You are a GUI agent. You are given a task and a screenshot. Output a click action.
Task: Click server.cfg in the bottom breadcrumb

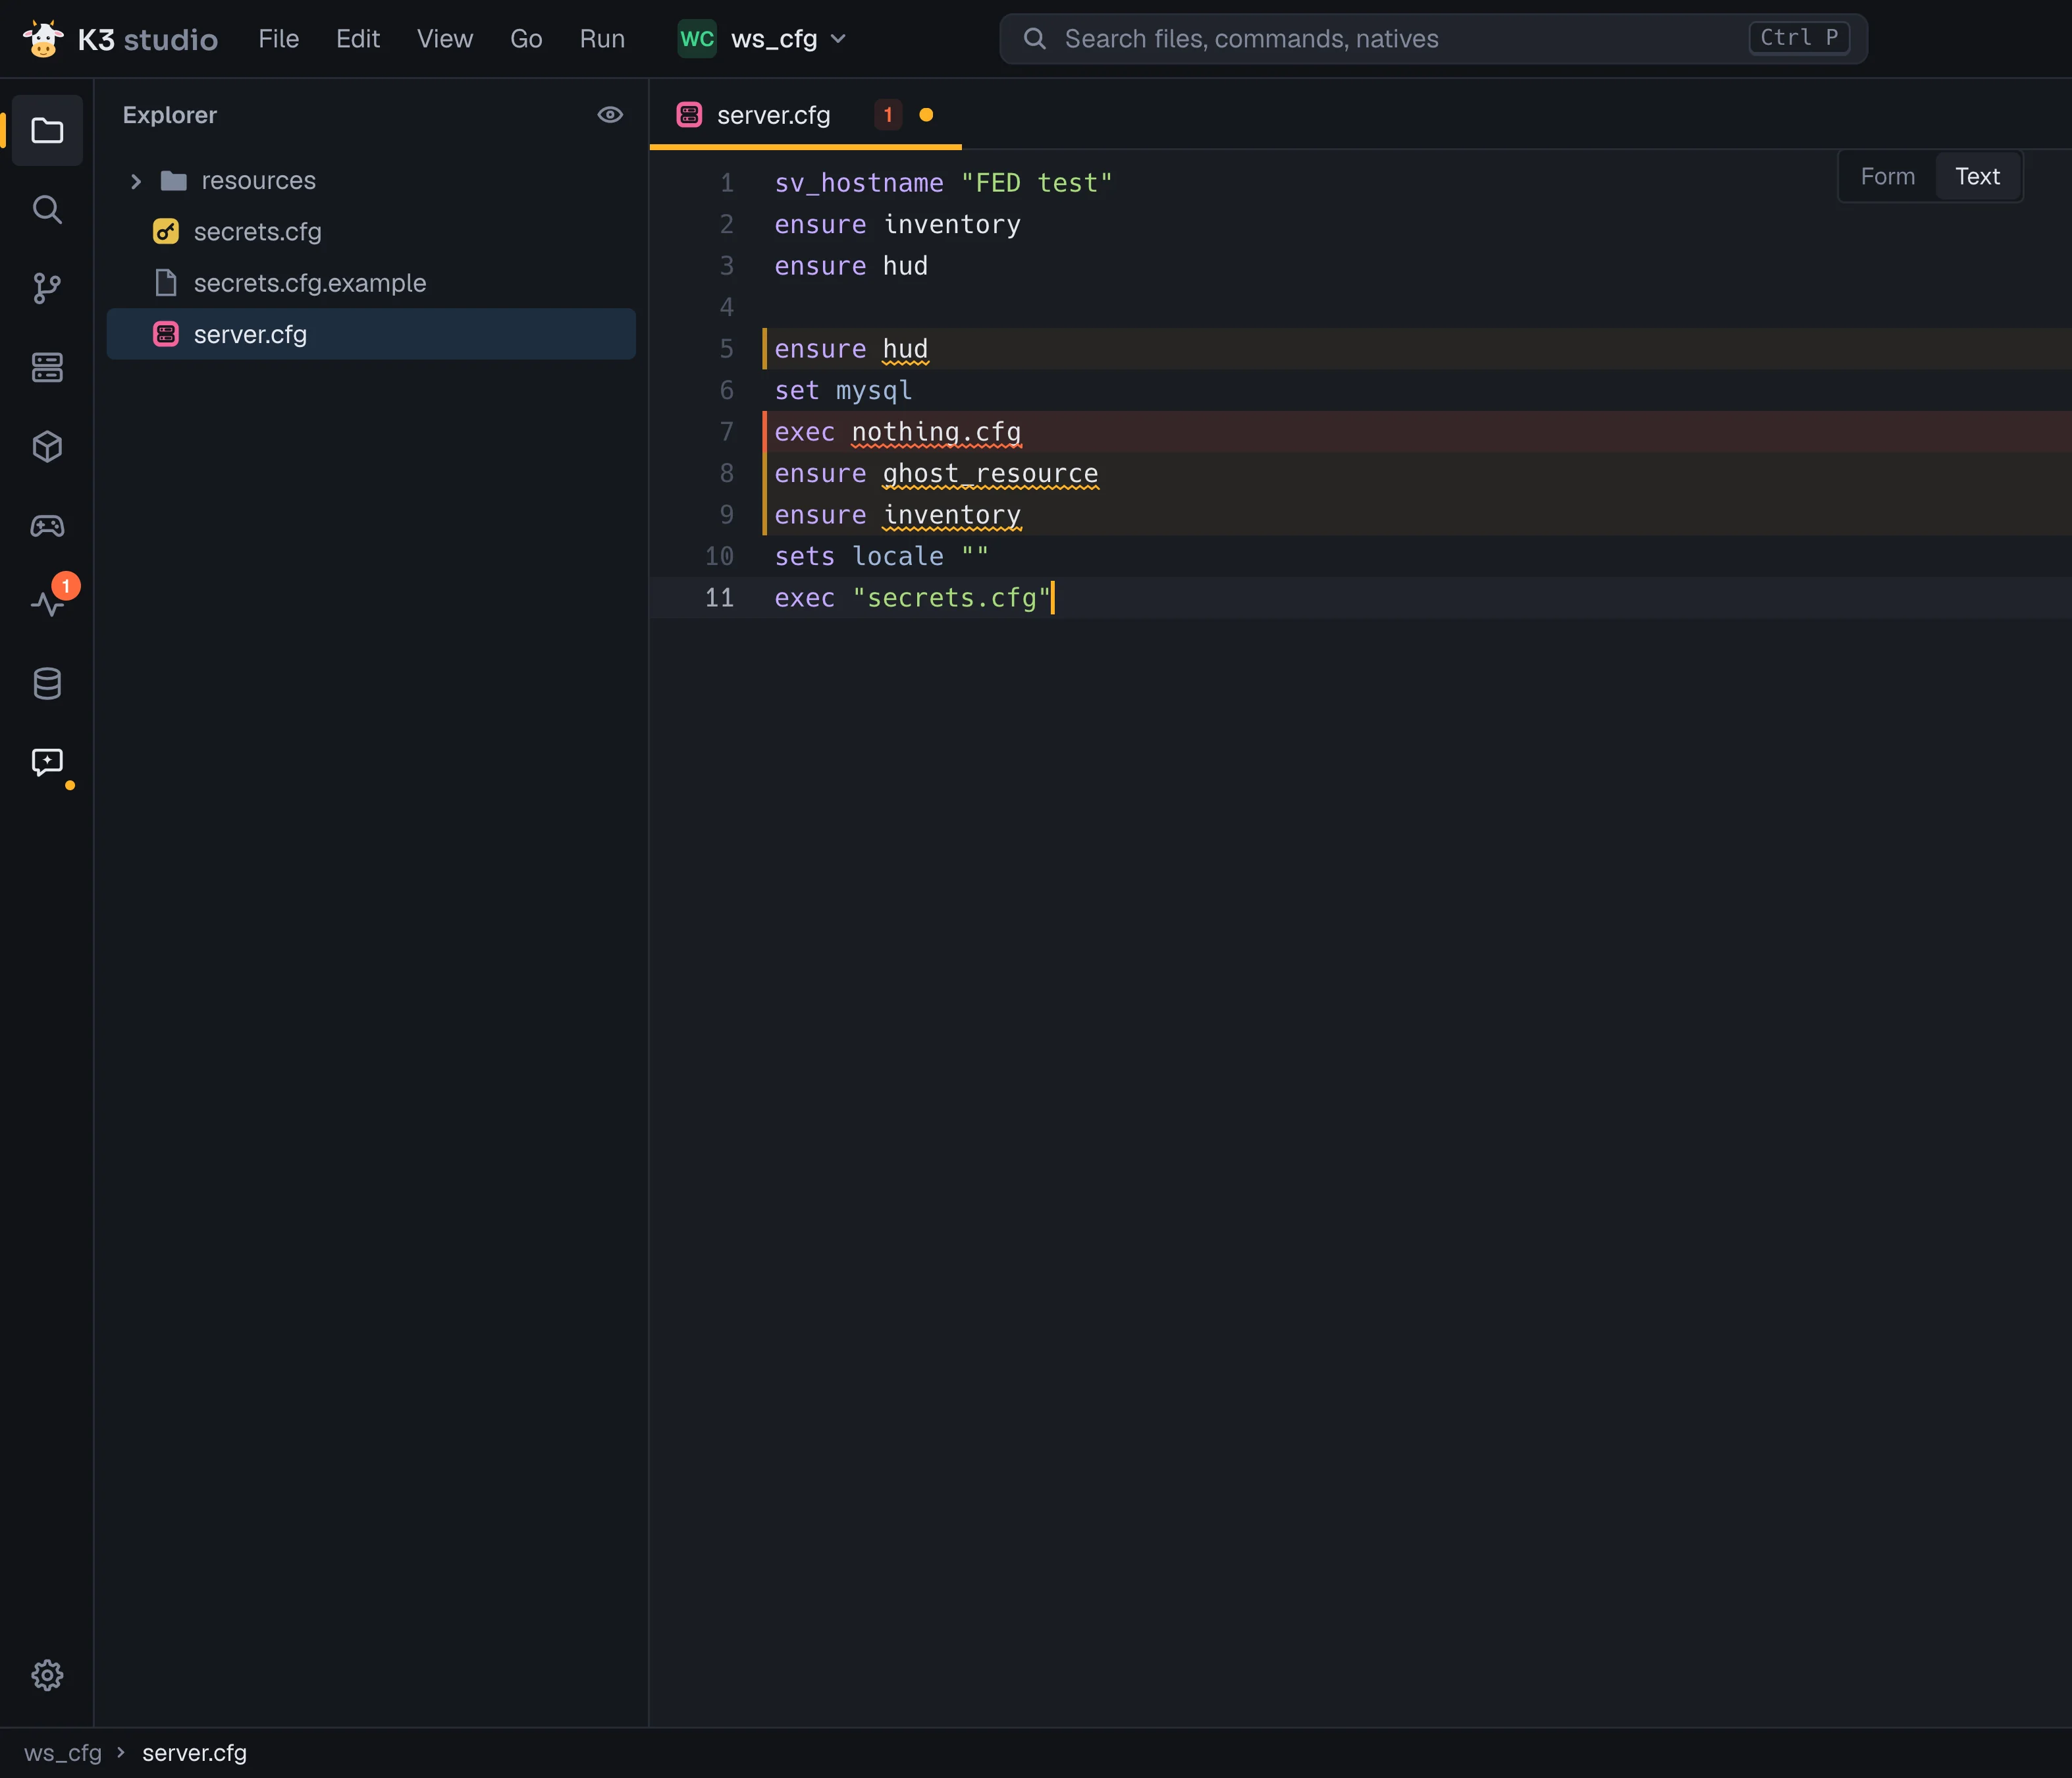click(x=194, y=1753)
